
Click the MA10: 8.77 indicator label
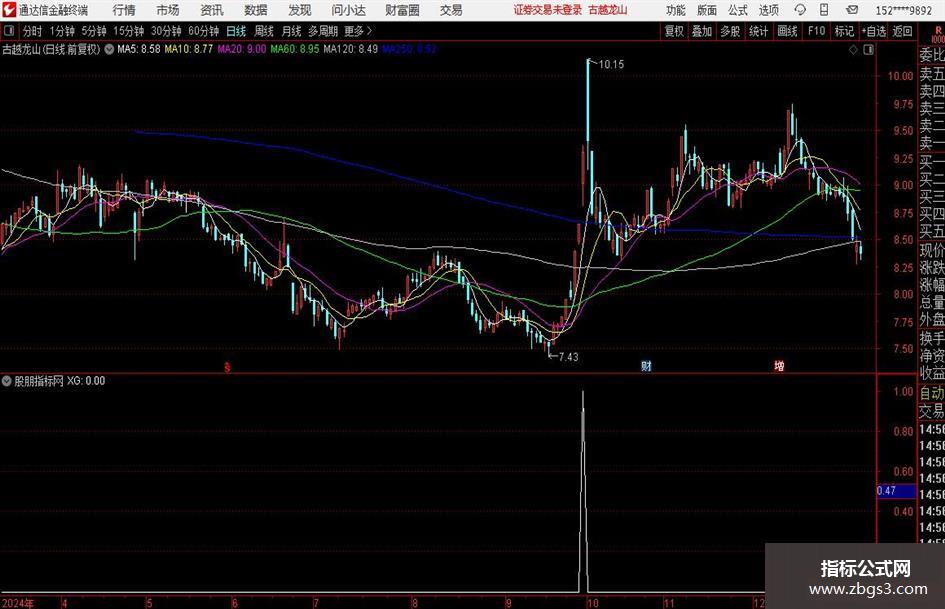[189, 49]
